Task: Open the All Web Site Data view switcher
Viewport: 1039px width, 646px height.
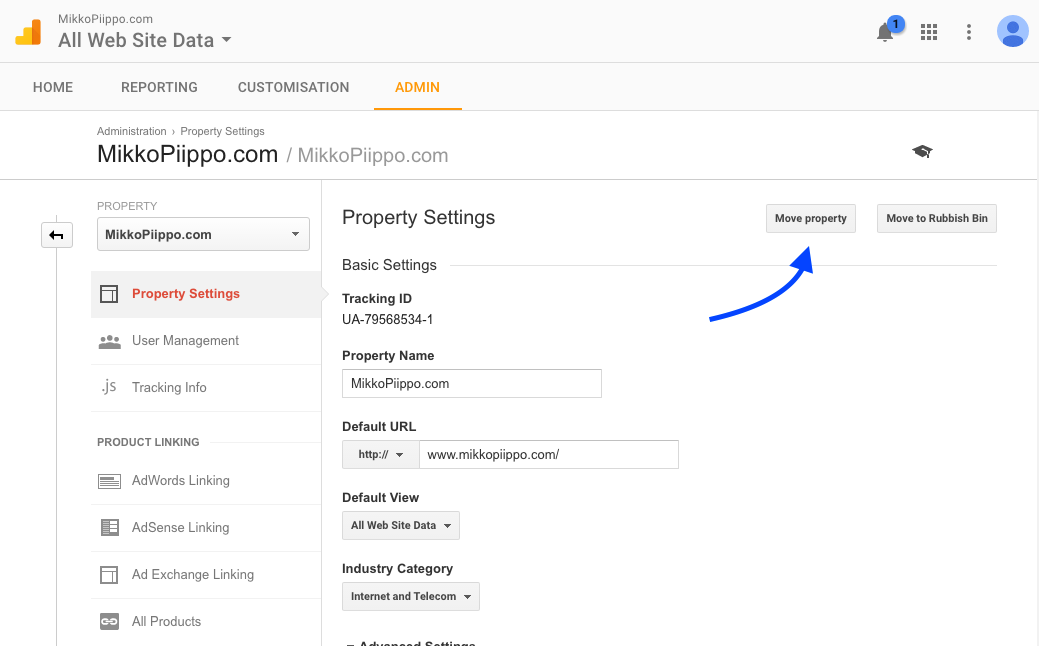Action: (x=145, y=40)
